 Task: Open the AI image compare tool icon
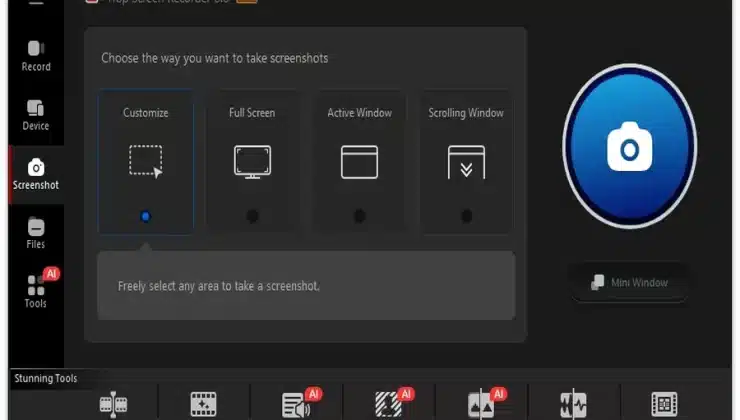[481, 404]
